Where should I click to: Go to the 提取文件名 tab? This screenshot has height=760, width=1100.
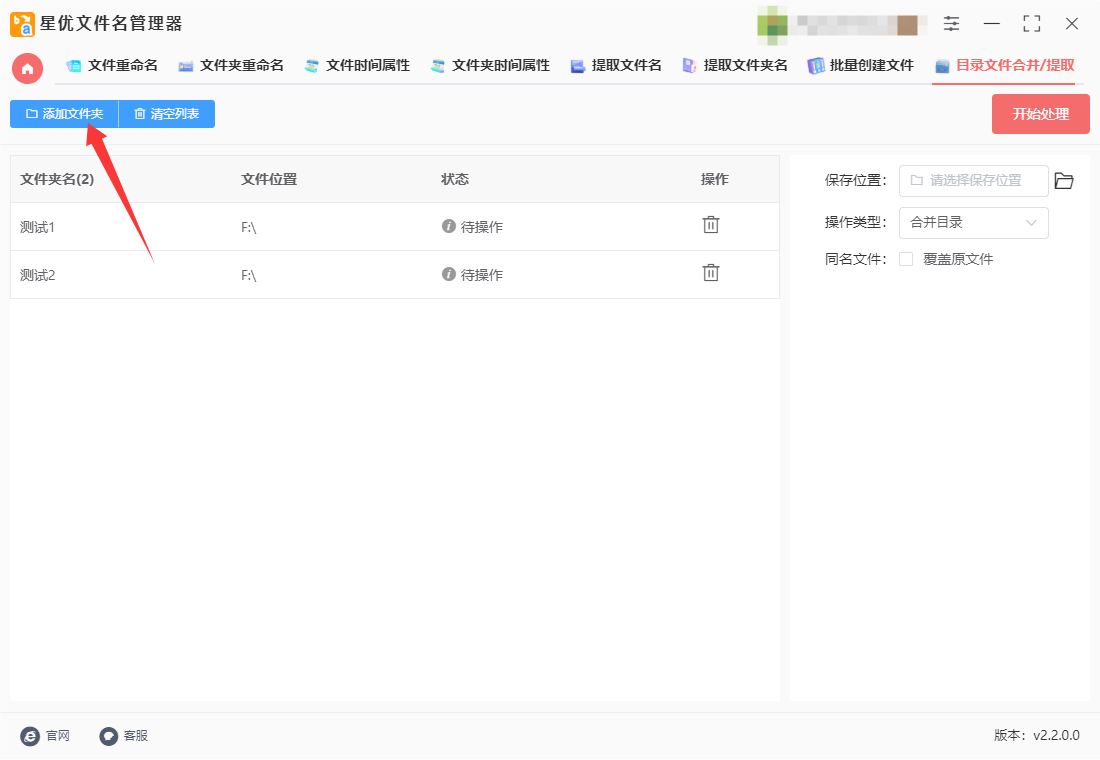coord(616,66)
